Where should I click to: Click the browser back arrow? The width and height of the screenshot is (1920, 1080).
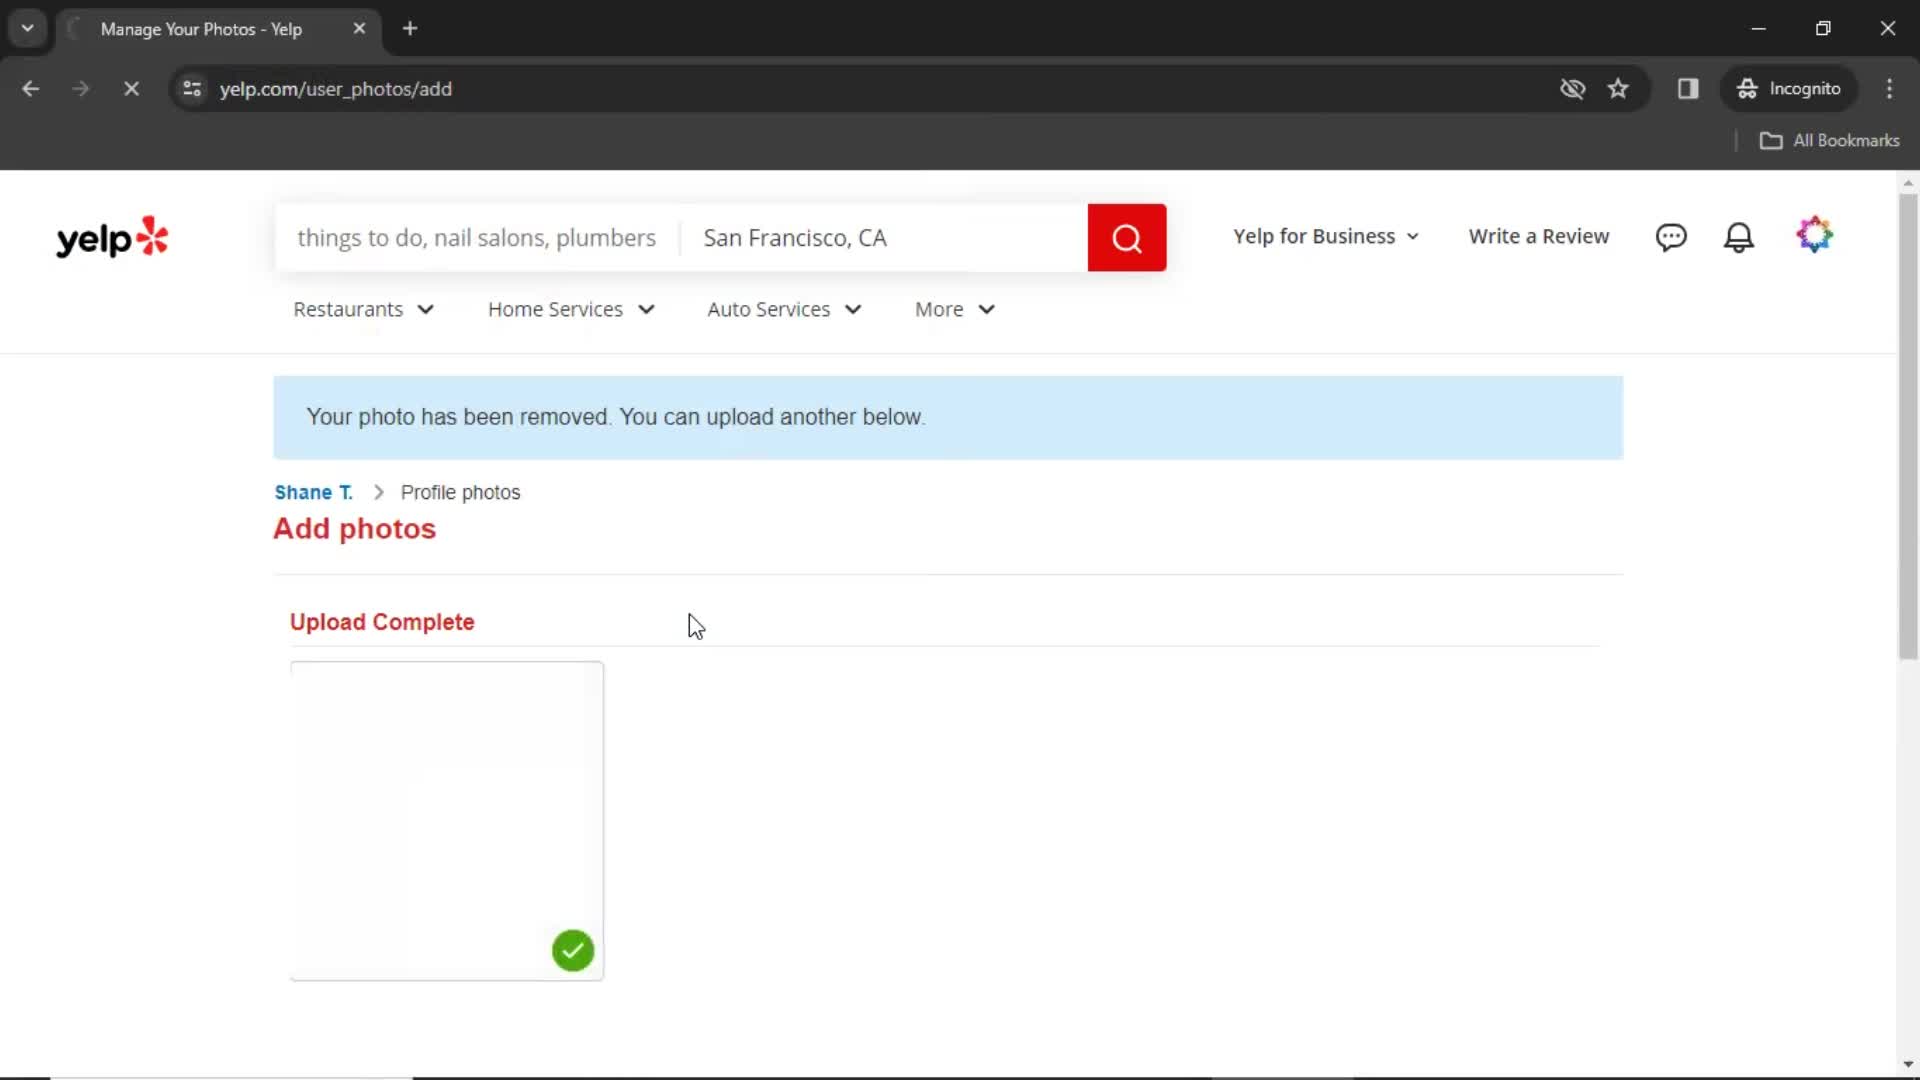30,89
